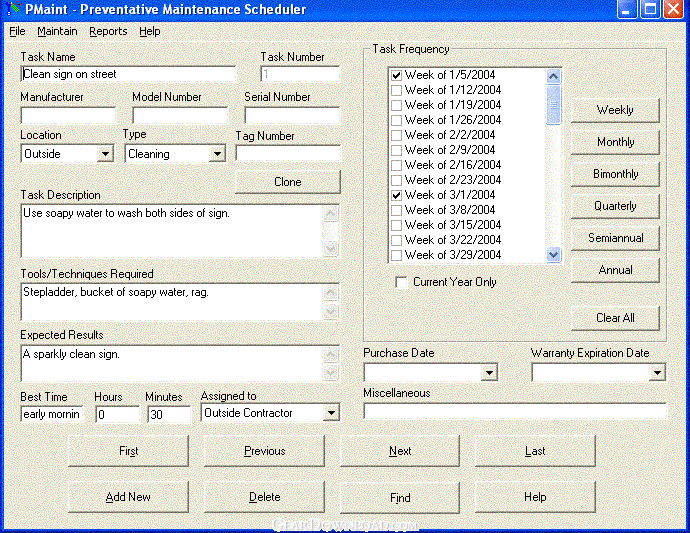Click the Expected Results text area
This screenshot has width=690, height=533.
pyautogui.click(x=172, y=364)
